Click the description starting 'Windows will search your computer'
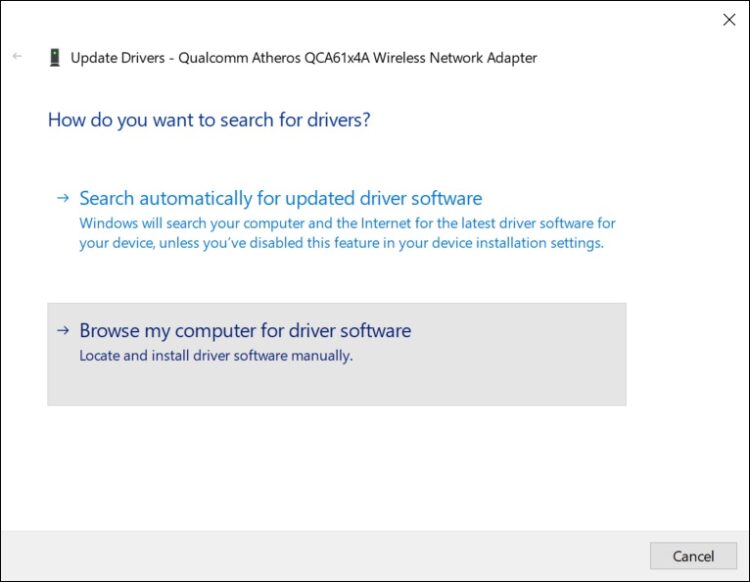Screen dimensions: 750x582 point(347,233)
